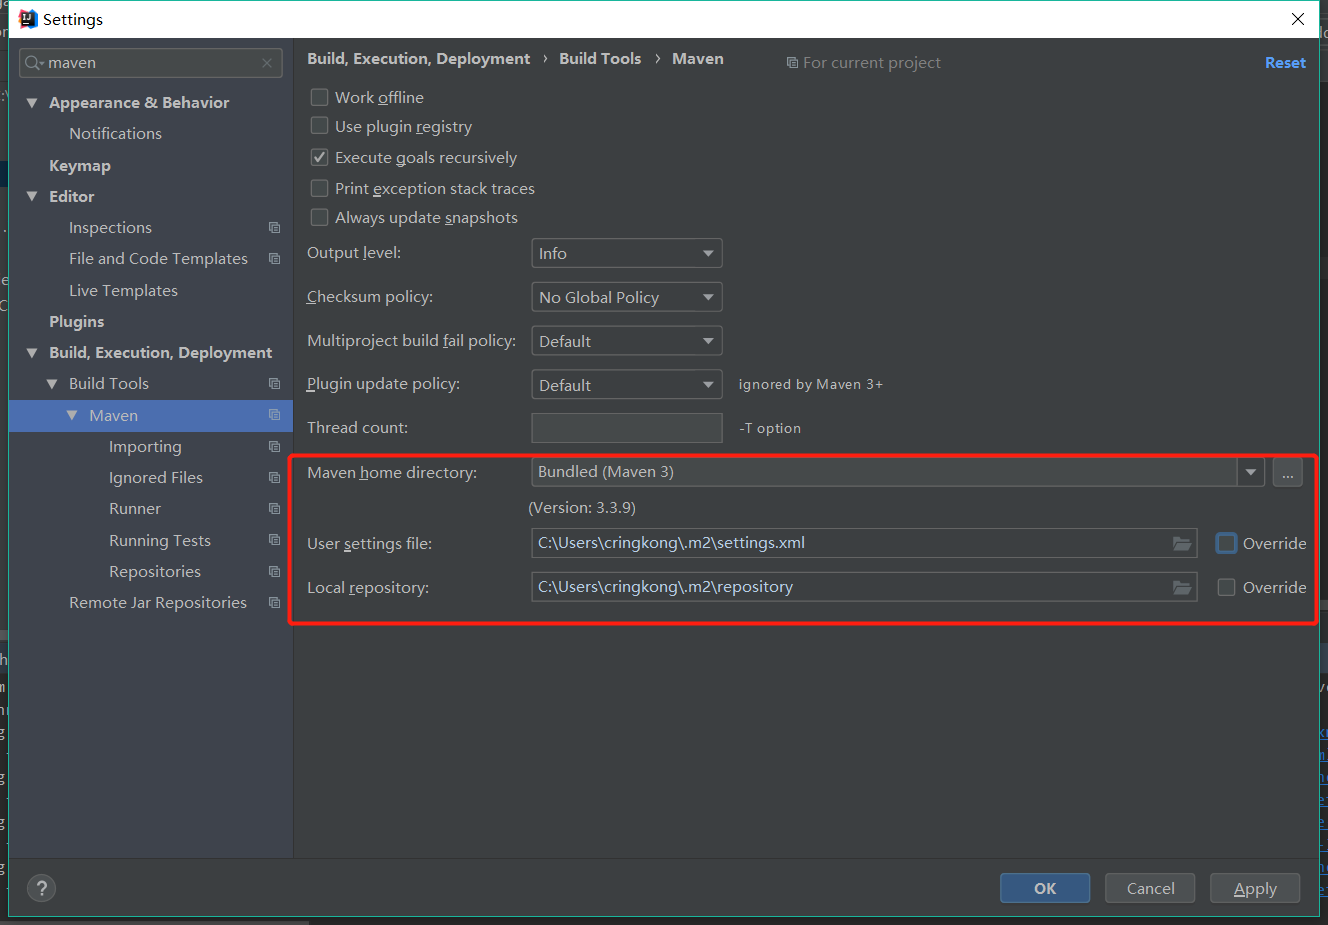Click the ellipsis browse button for Maven home
Image resolution: width=1328 pixels, height=925 pixels.
point(1288,472)
